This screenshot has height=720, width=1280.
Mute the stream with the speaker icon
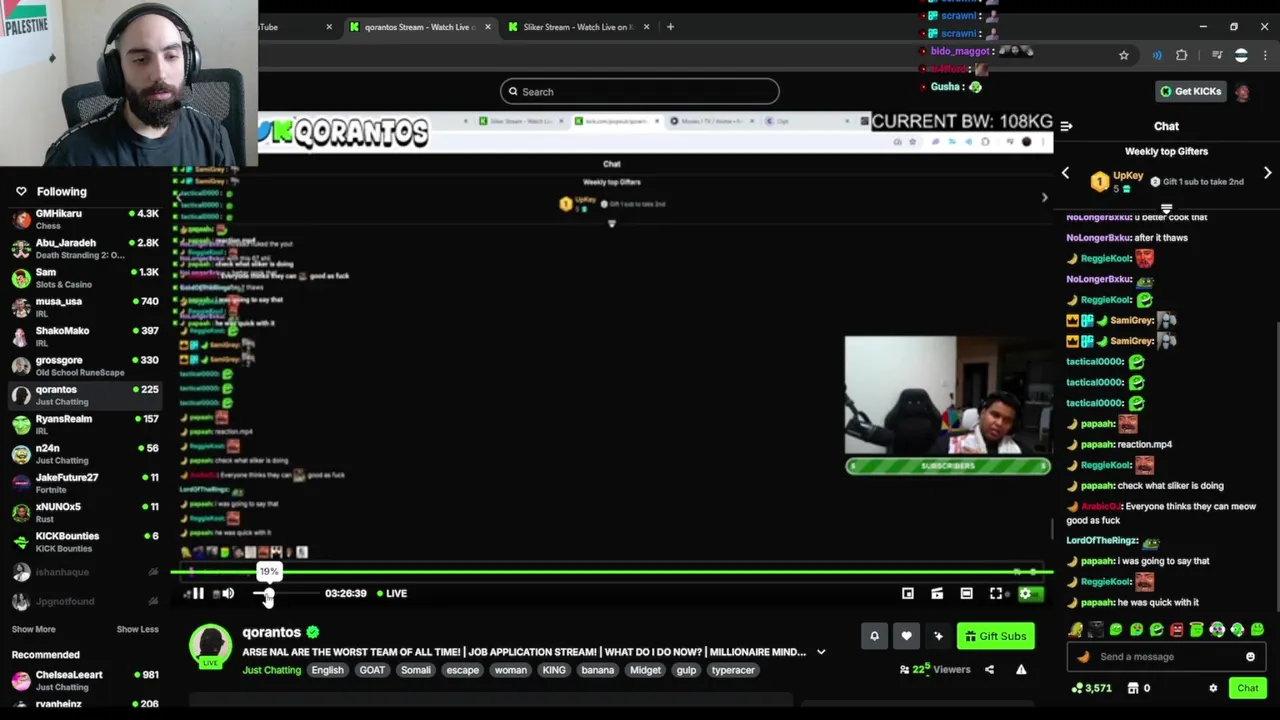(x=228, y=593)
